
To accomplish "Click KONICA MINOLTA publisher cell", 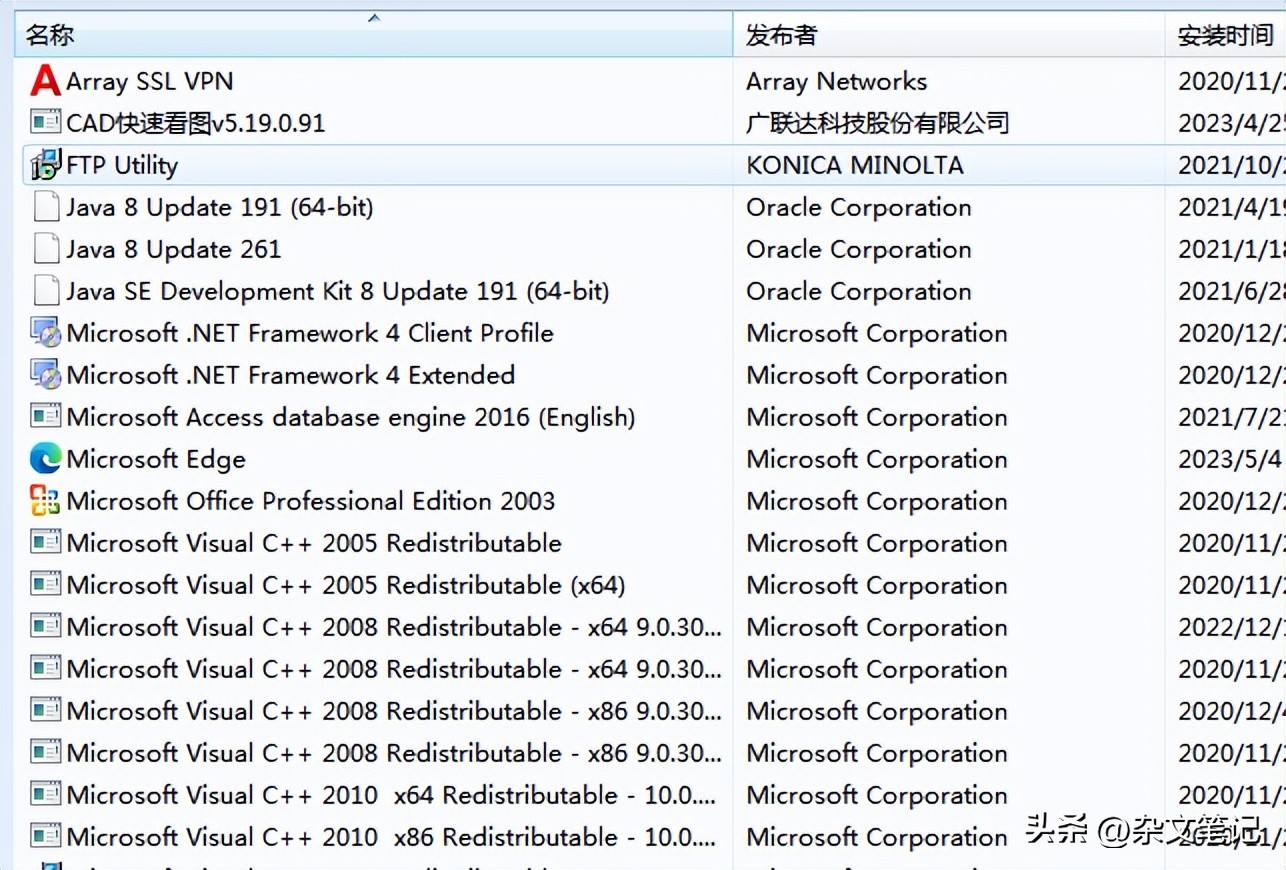I will [x=855, y=165].
